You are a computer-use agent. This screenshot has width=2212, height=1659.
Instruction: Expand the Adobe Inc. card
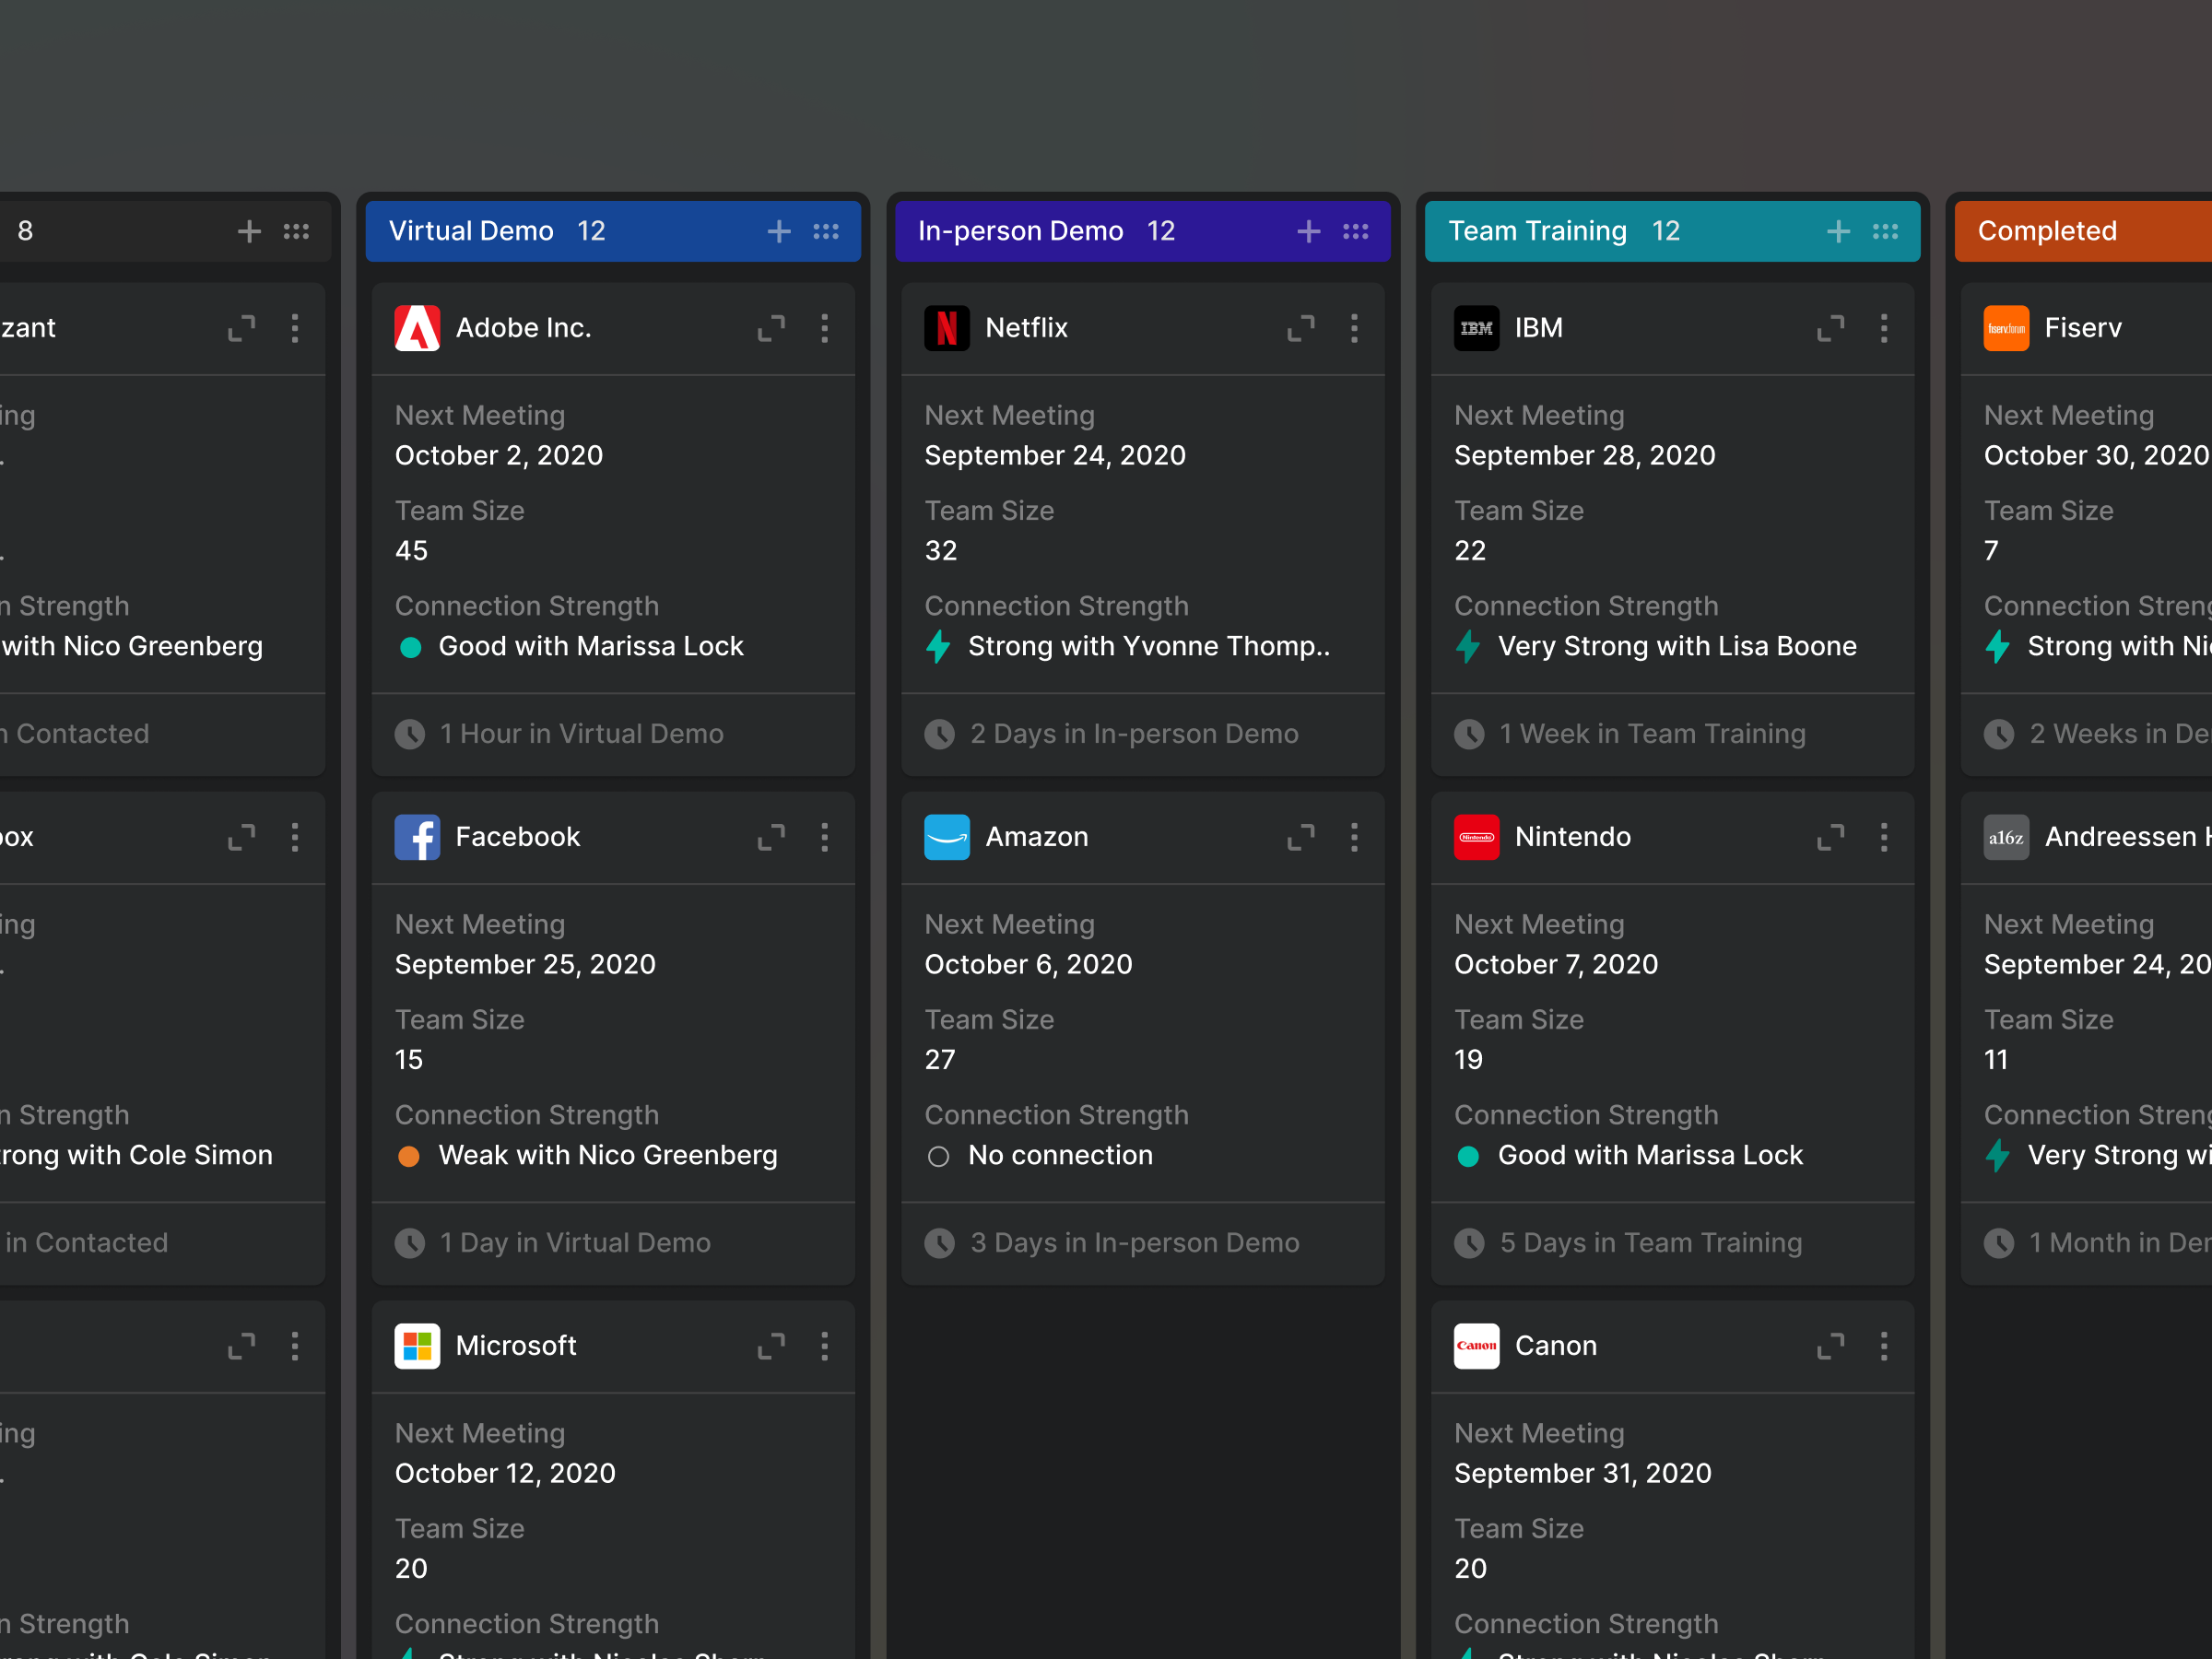[x=771, y=328]
